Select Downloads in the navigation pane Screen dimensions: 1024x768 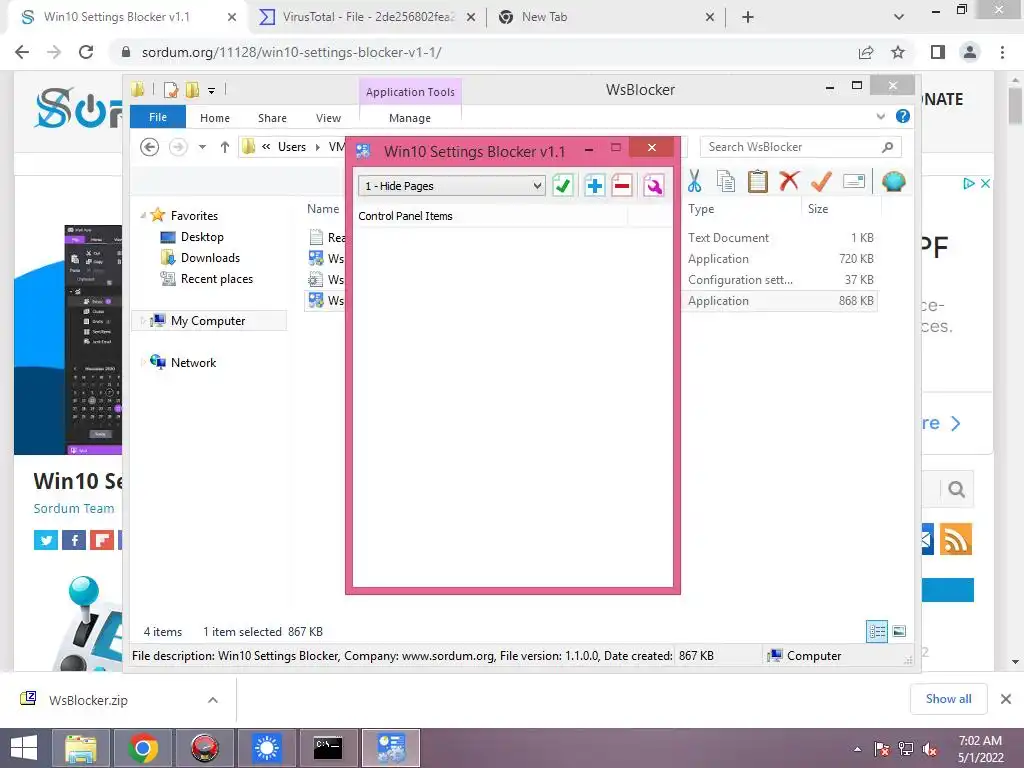[x=210, y=258]
